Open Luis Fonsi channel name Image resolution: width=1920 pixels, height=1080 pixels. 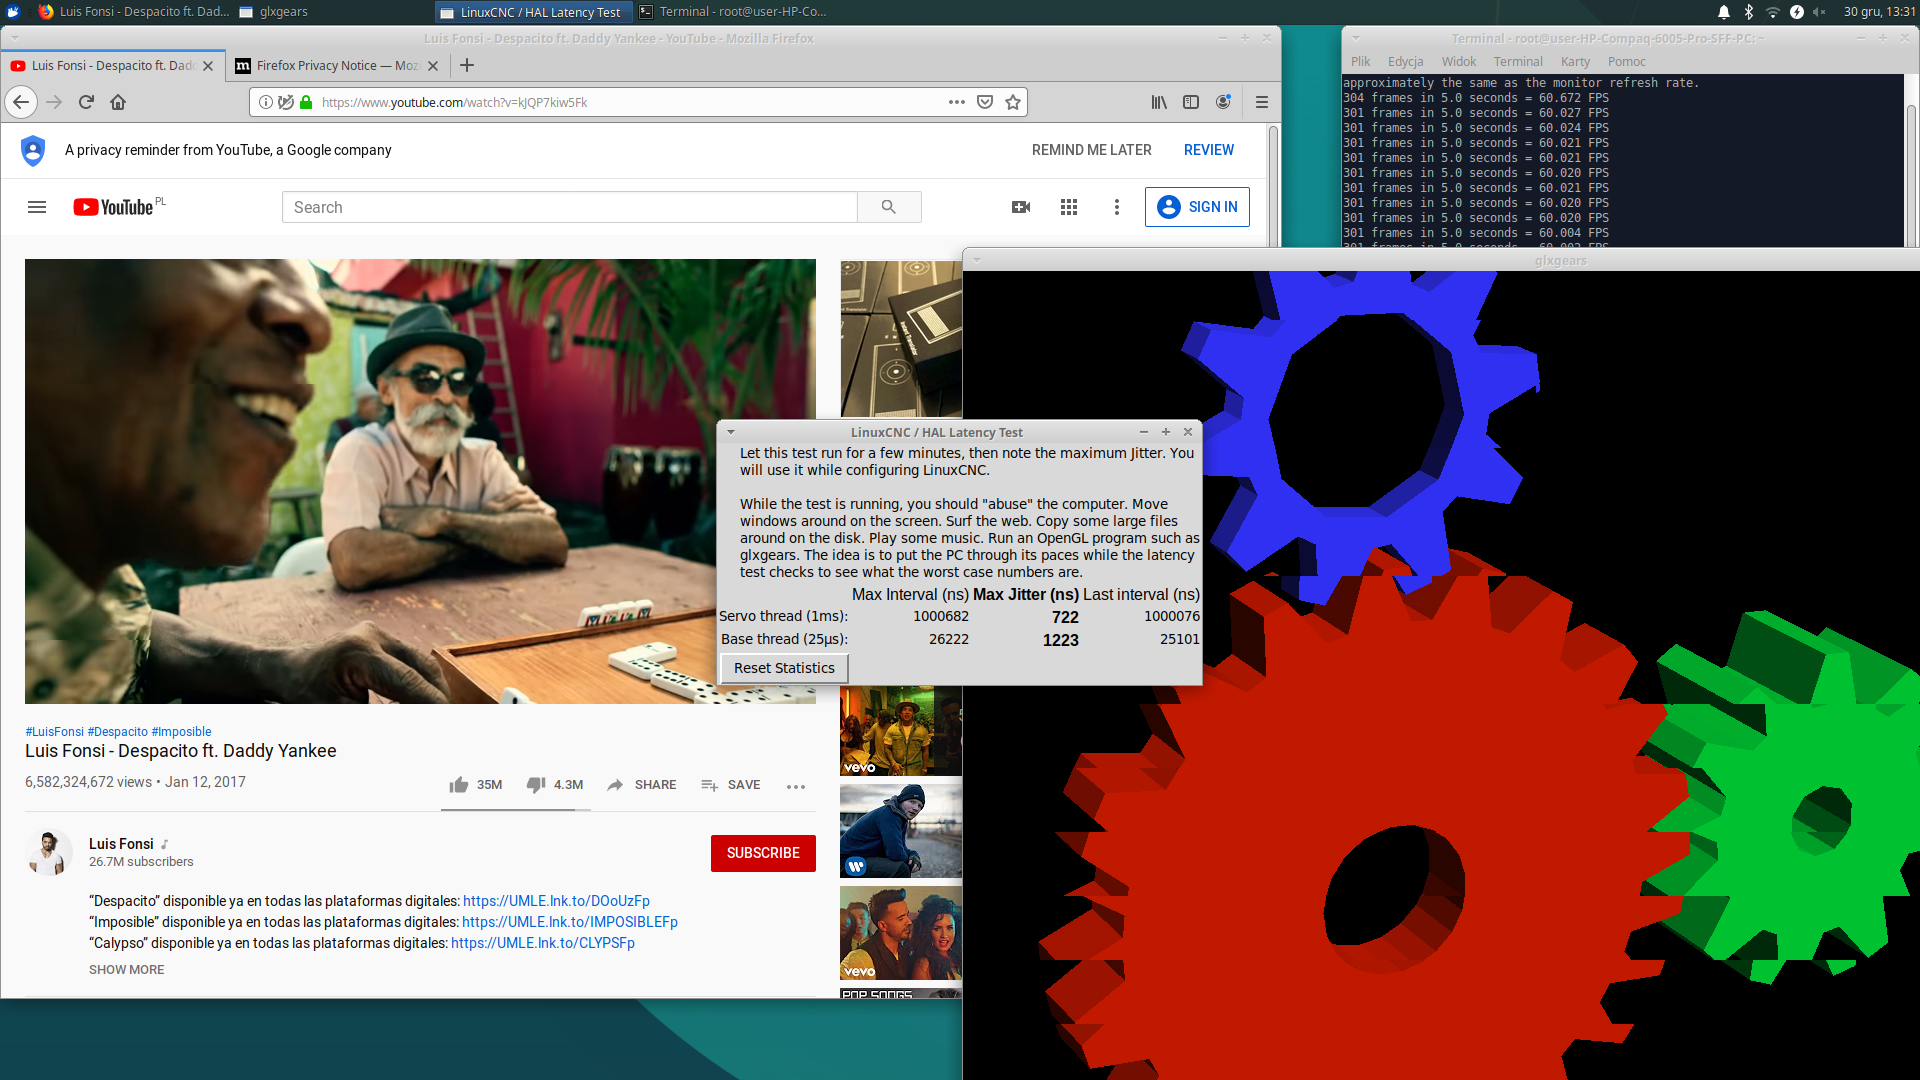click(x=121, y=844)
